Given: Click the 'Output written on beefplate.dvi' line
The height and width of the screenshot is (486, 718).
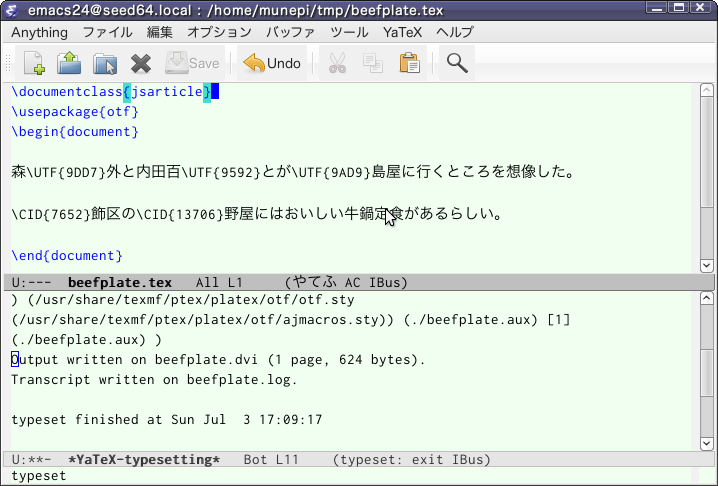Looking at the screenshot, I should (x=218, y=360).
